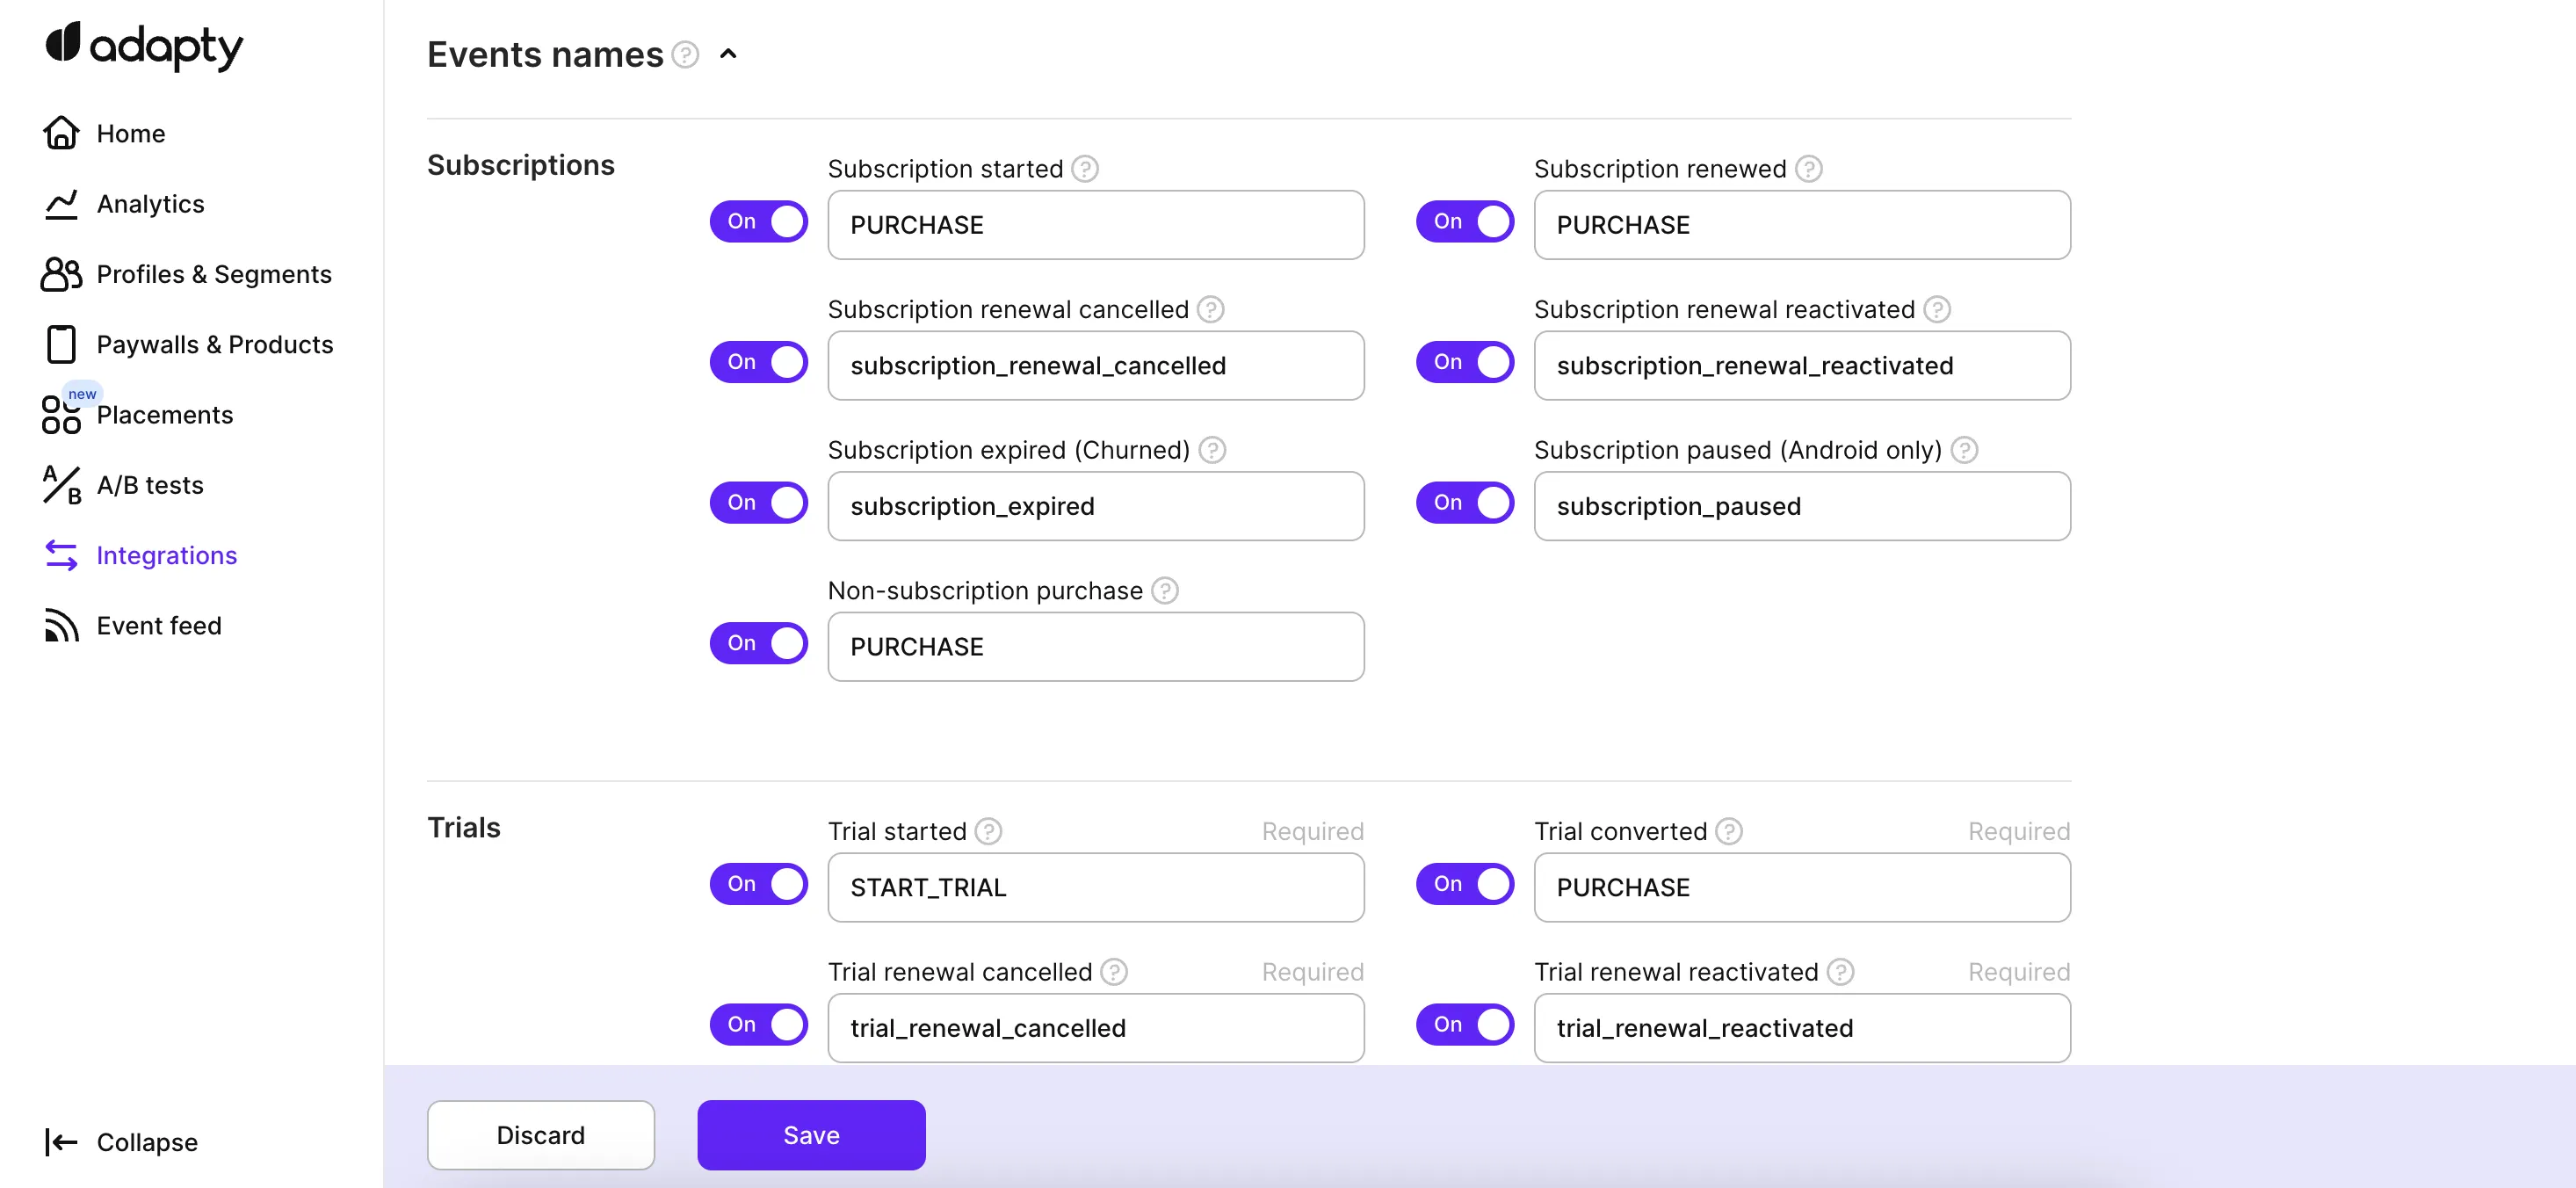
Task: Collapse the Events names section chevron
Action: [728, 54]
